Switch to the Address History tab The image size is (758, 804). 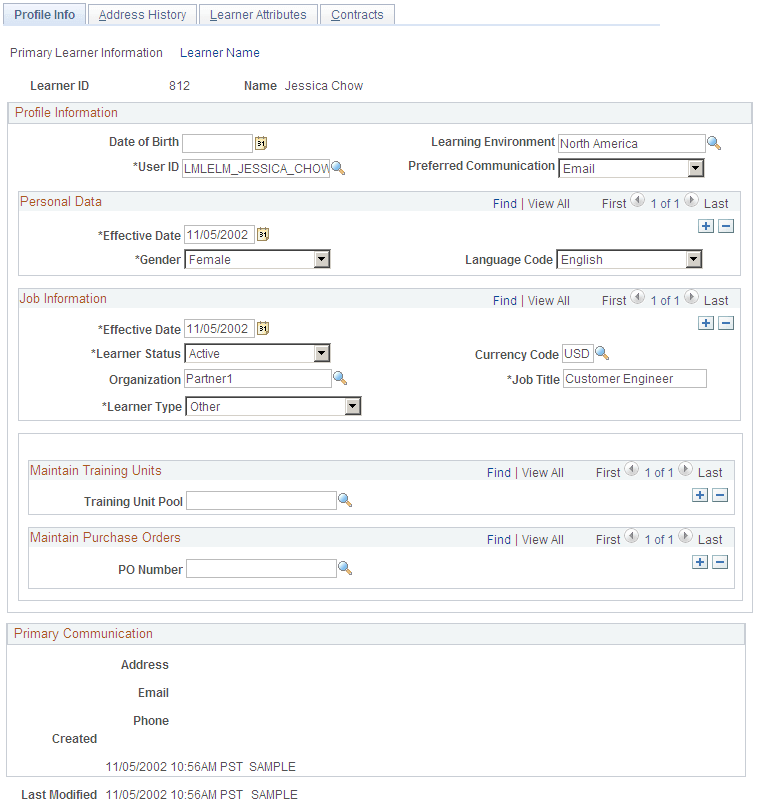click(141, 14)
